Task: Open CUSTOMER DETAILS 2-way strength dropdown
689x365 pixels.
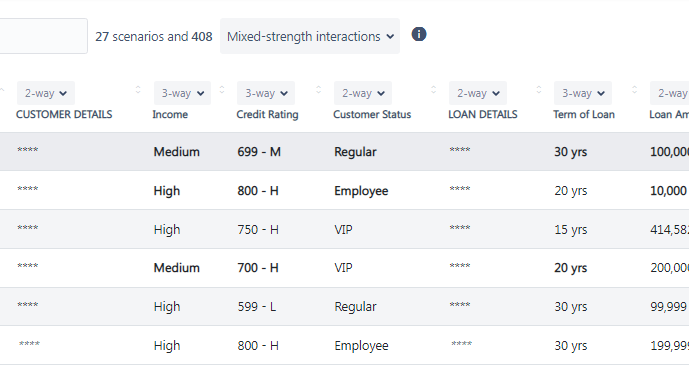Action: click(x=46, y=93)
